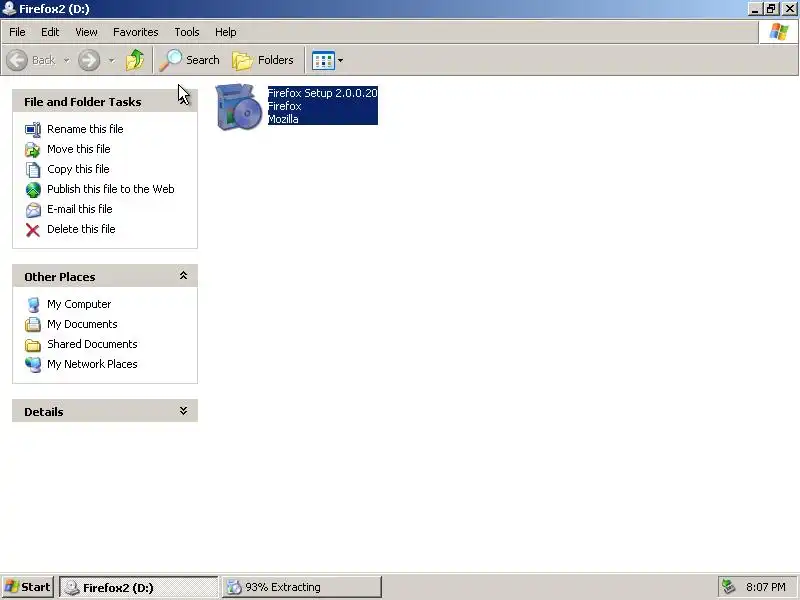This screenshot has height=600, width=800.
Task: Select the Firefox2 (D:) taskbar button
Action: (x=139, y=587)
